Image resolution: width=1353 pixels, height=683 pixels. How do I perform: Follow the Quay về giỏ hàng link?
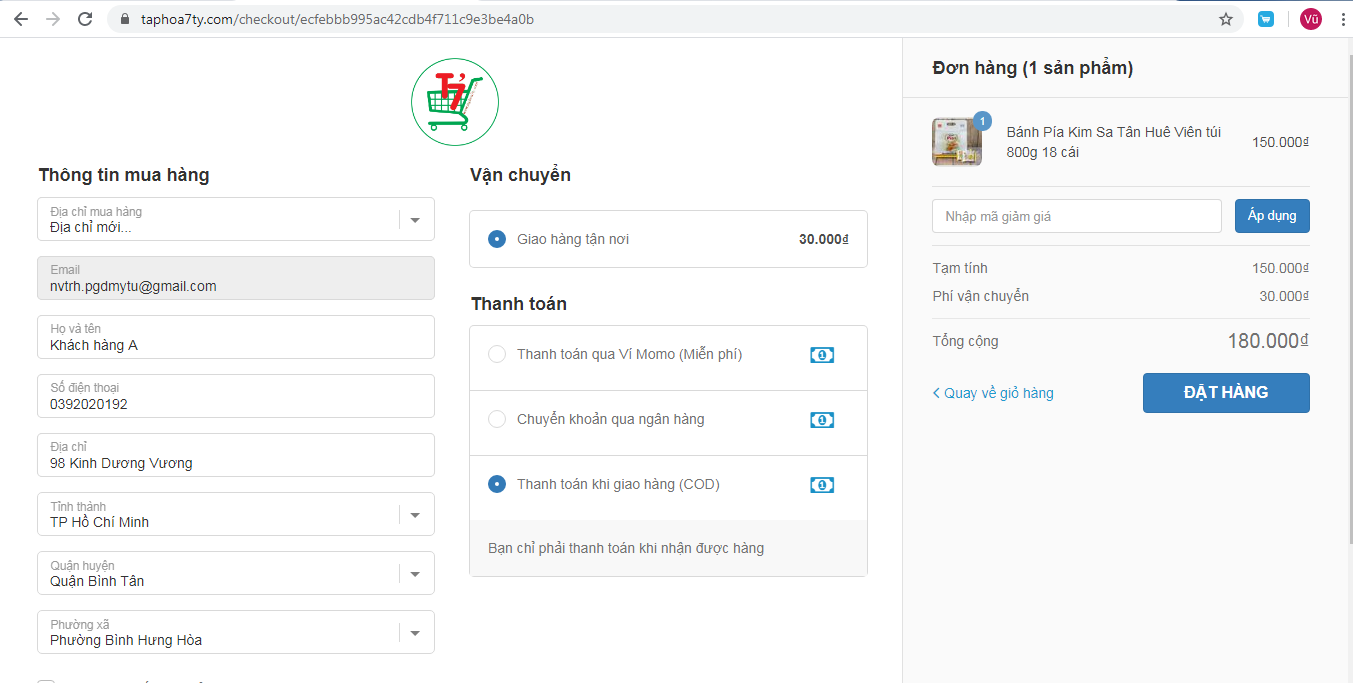click(993, 393)
